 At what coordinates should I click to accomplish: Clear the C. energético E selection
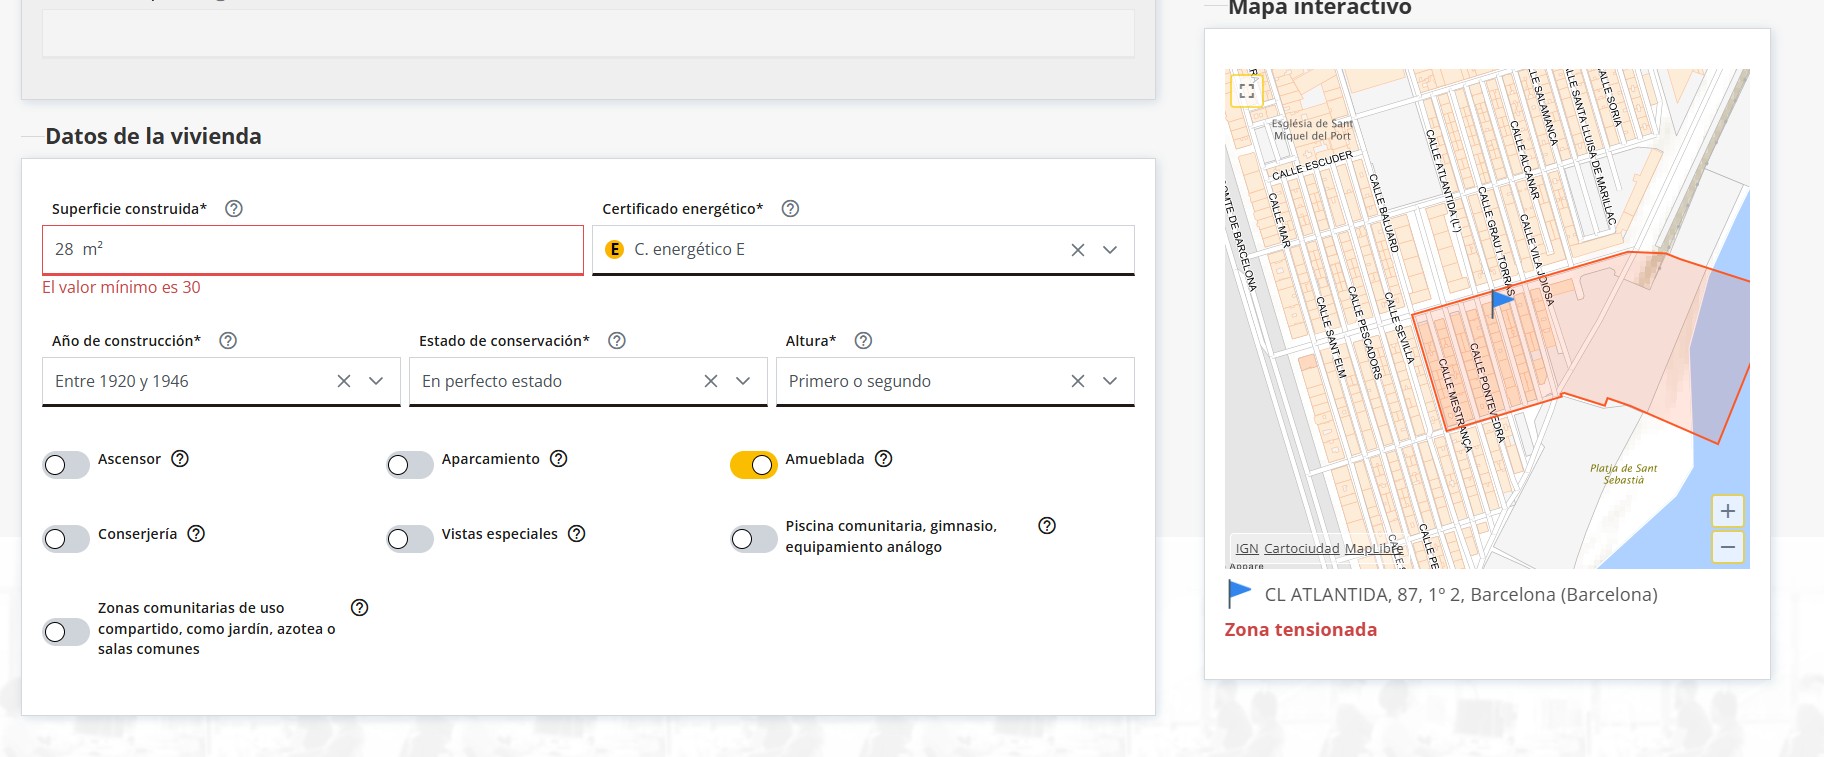point(1078,250)
